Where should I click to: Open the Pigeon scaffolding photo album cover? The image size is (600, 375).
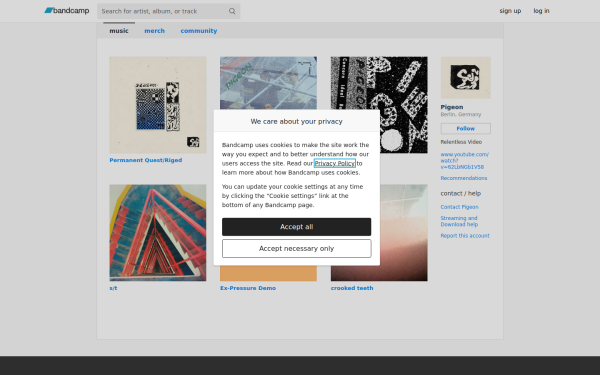pos(268,83)
